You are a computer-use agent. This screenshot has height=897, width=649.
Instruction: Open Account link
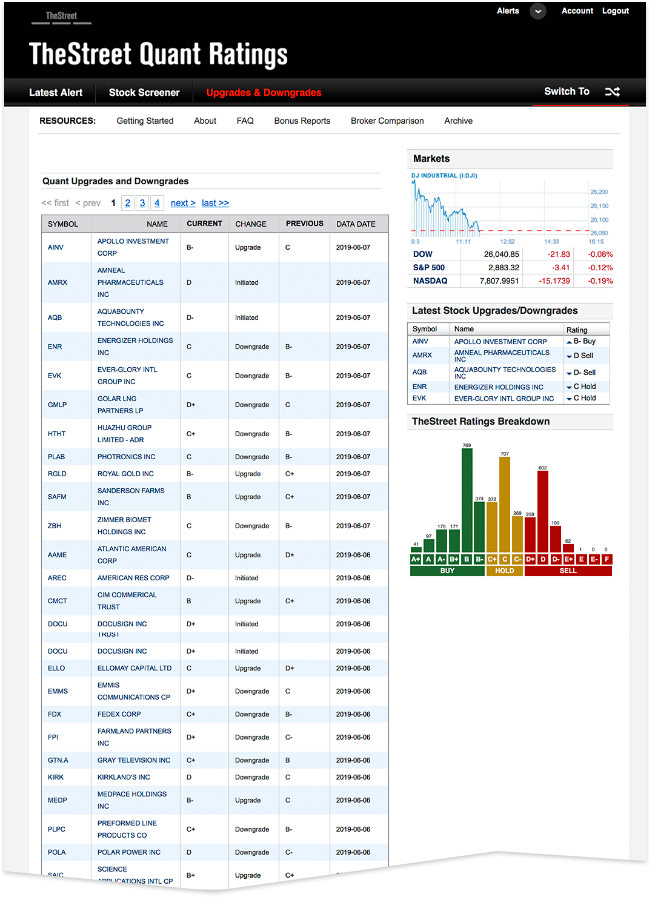(577, 11)
